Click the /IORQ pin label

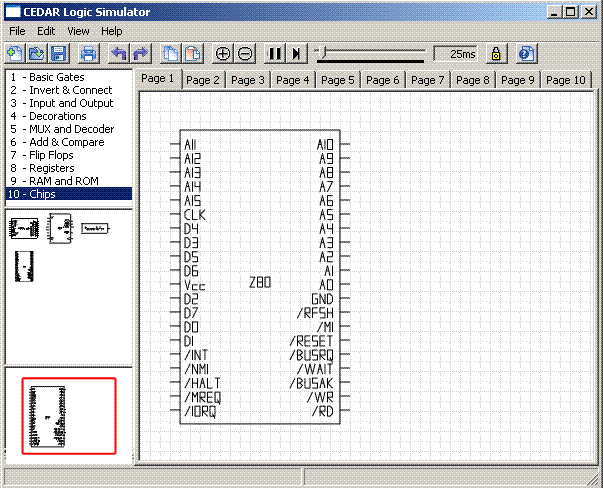point(200,412)
